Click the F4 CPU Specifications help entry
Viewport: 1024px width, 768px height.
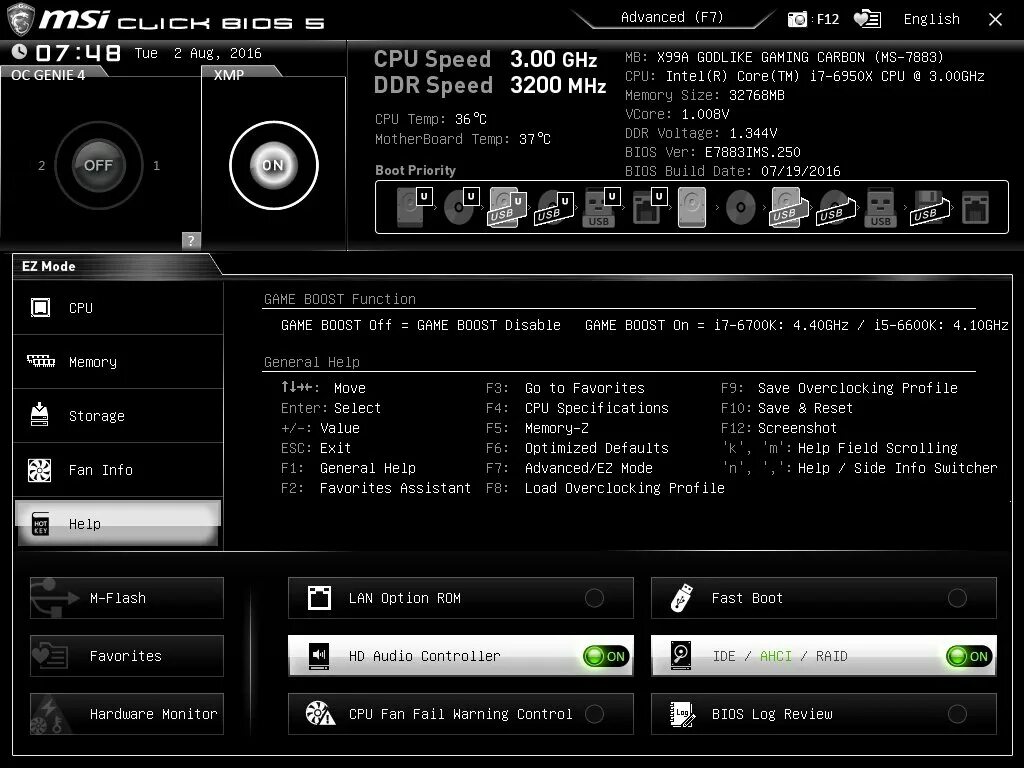pyautogui.click(x=577, y=408)
